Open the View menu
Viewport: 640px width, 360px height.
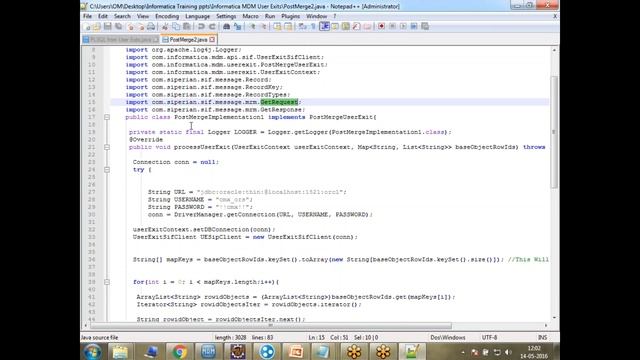pyautogui.click(x=143, y=16)
